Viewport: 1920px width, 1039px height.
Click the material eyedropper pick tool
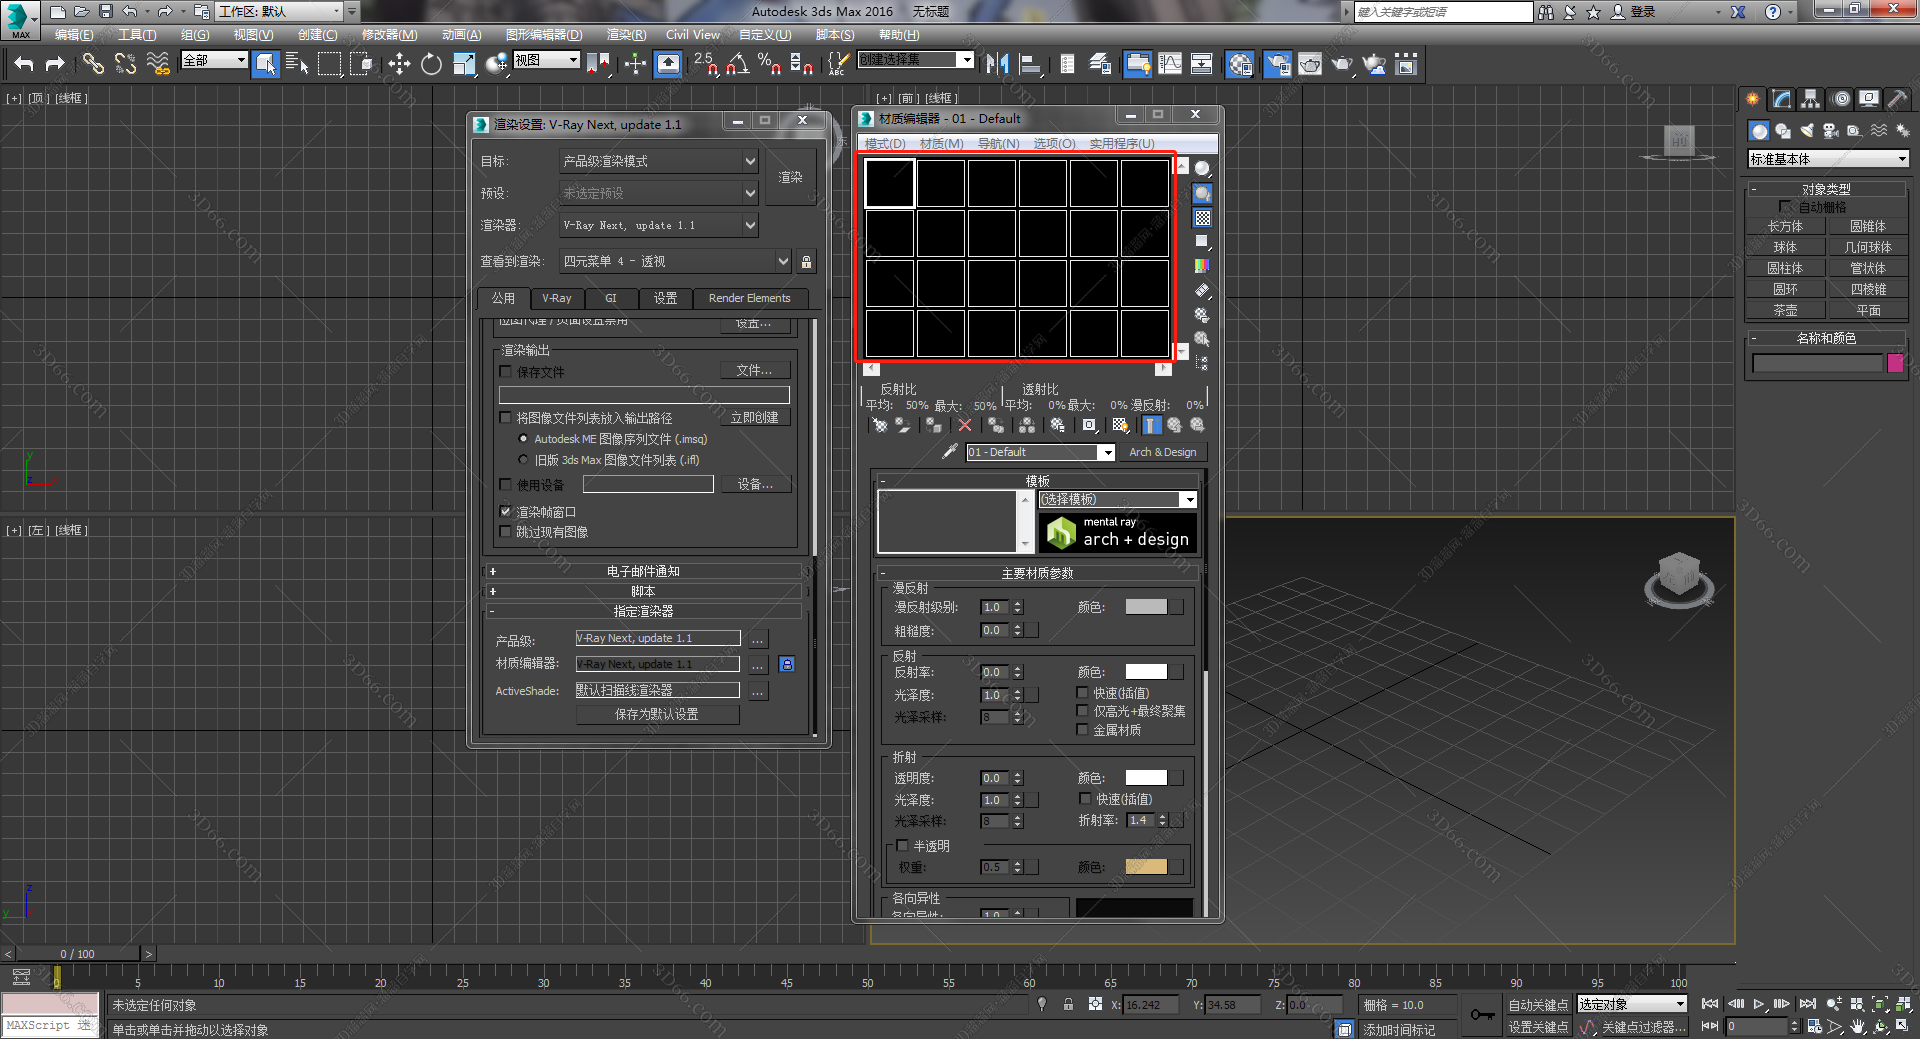[x=950, y=452]
